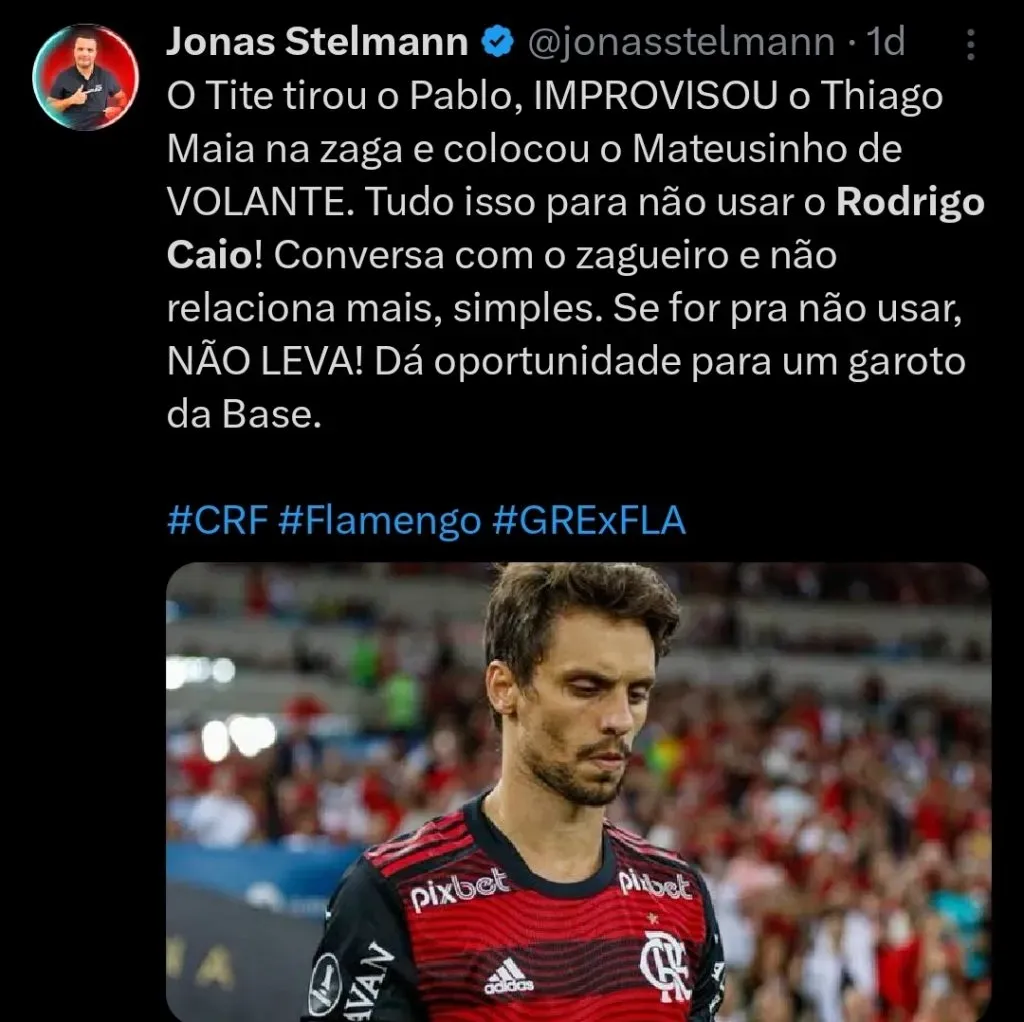Viewport: 1024px width, 1022px height.
Task: Click the Adidas logo on the jersey
Action: click(x=508, y=976)
